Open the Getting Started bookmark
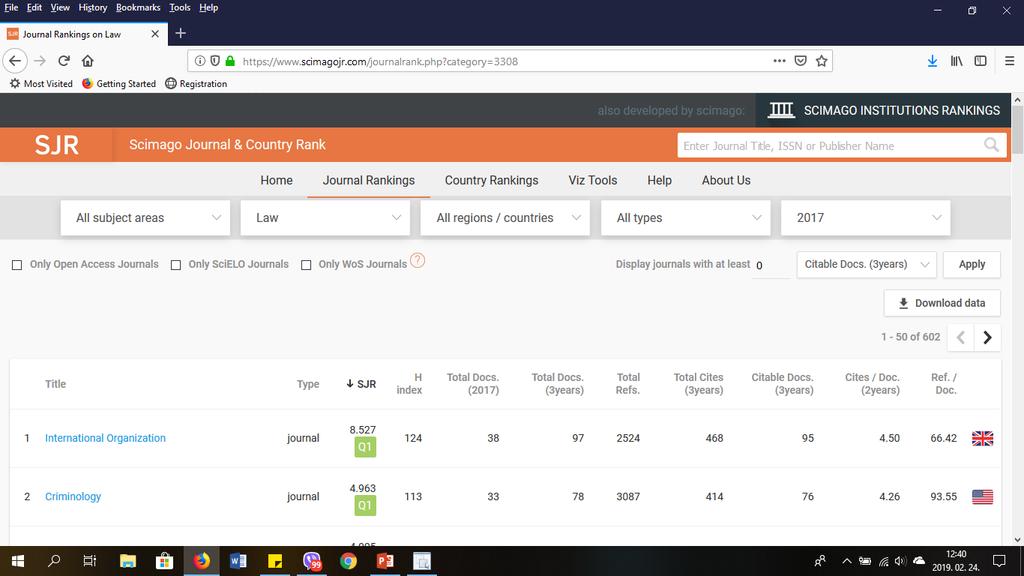The image size is (1024, 576). 119,84
